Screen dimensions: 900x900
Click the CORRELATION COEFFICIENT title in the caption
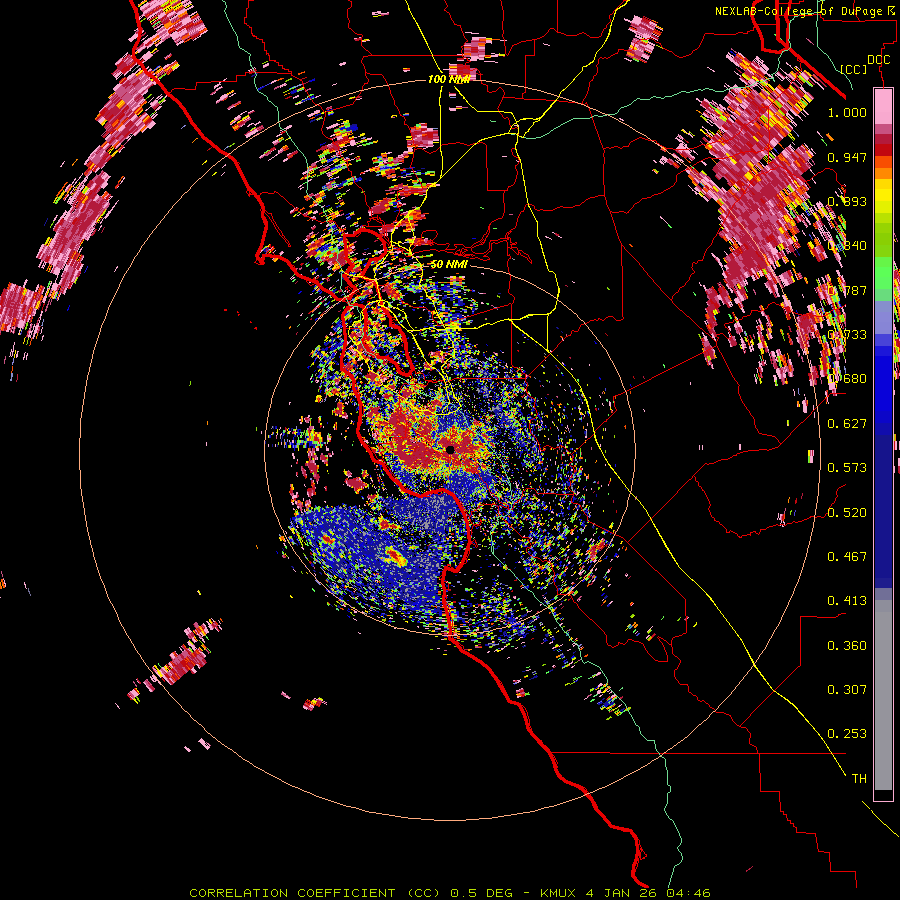click(x=292, y=893)
